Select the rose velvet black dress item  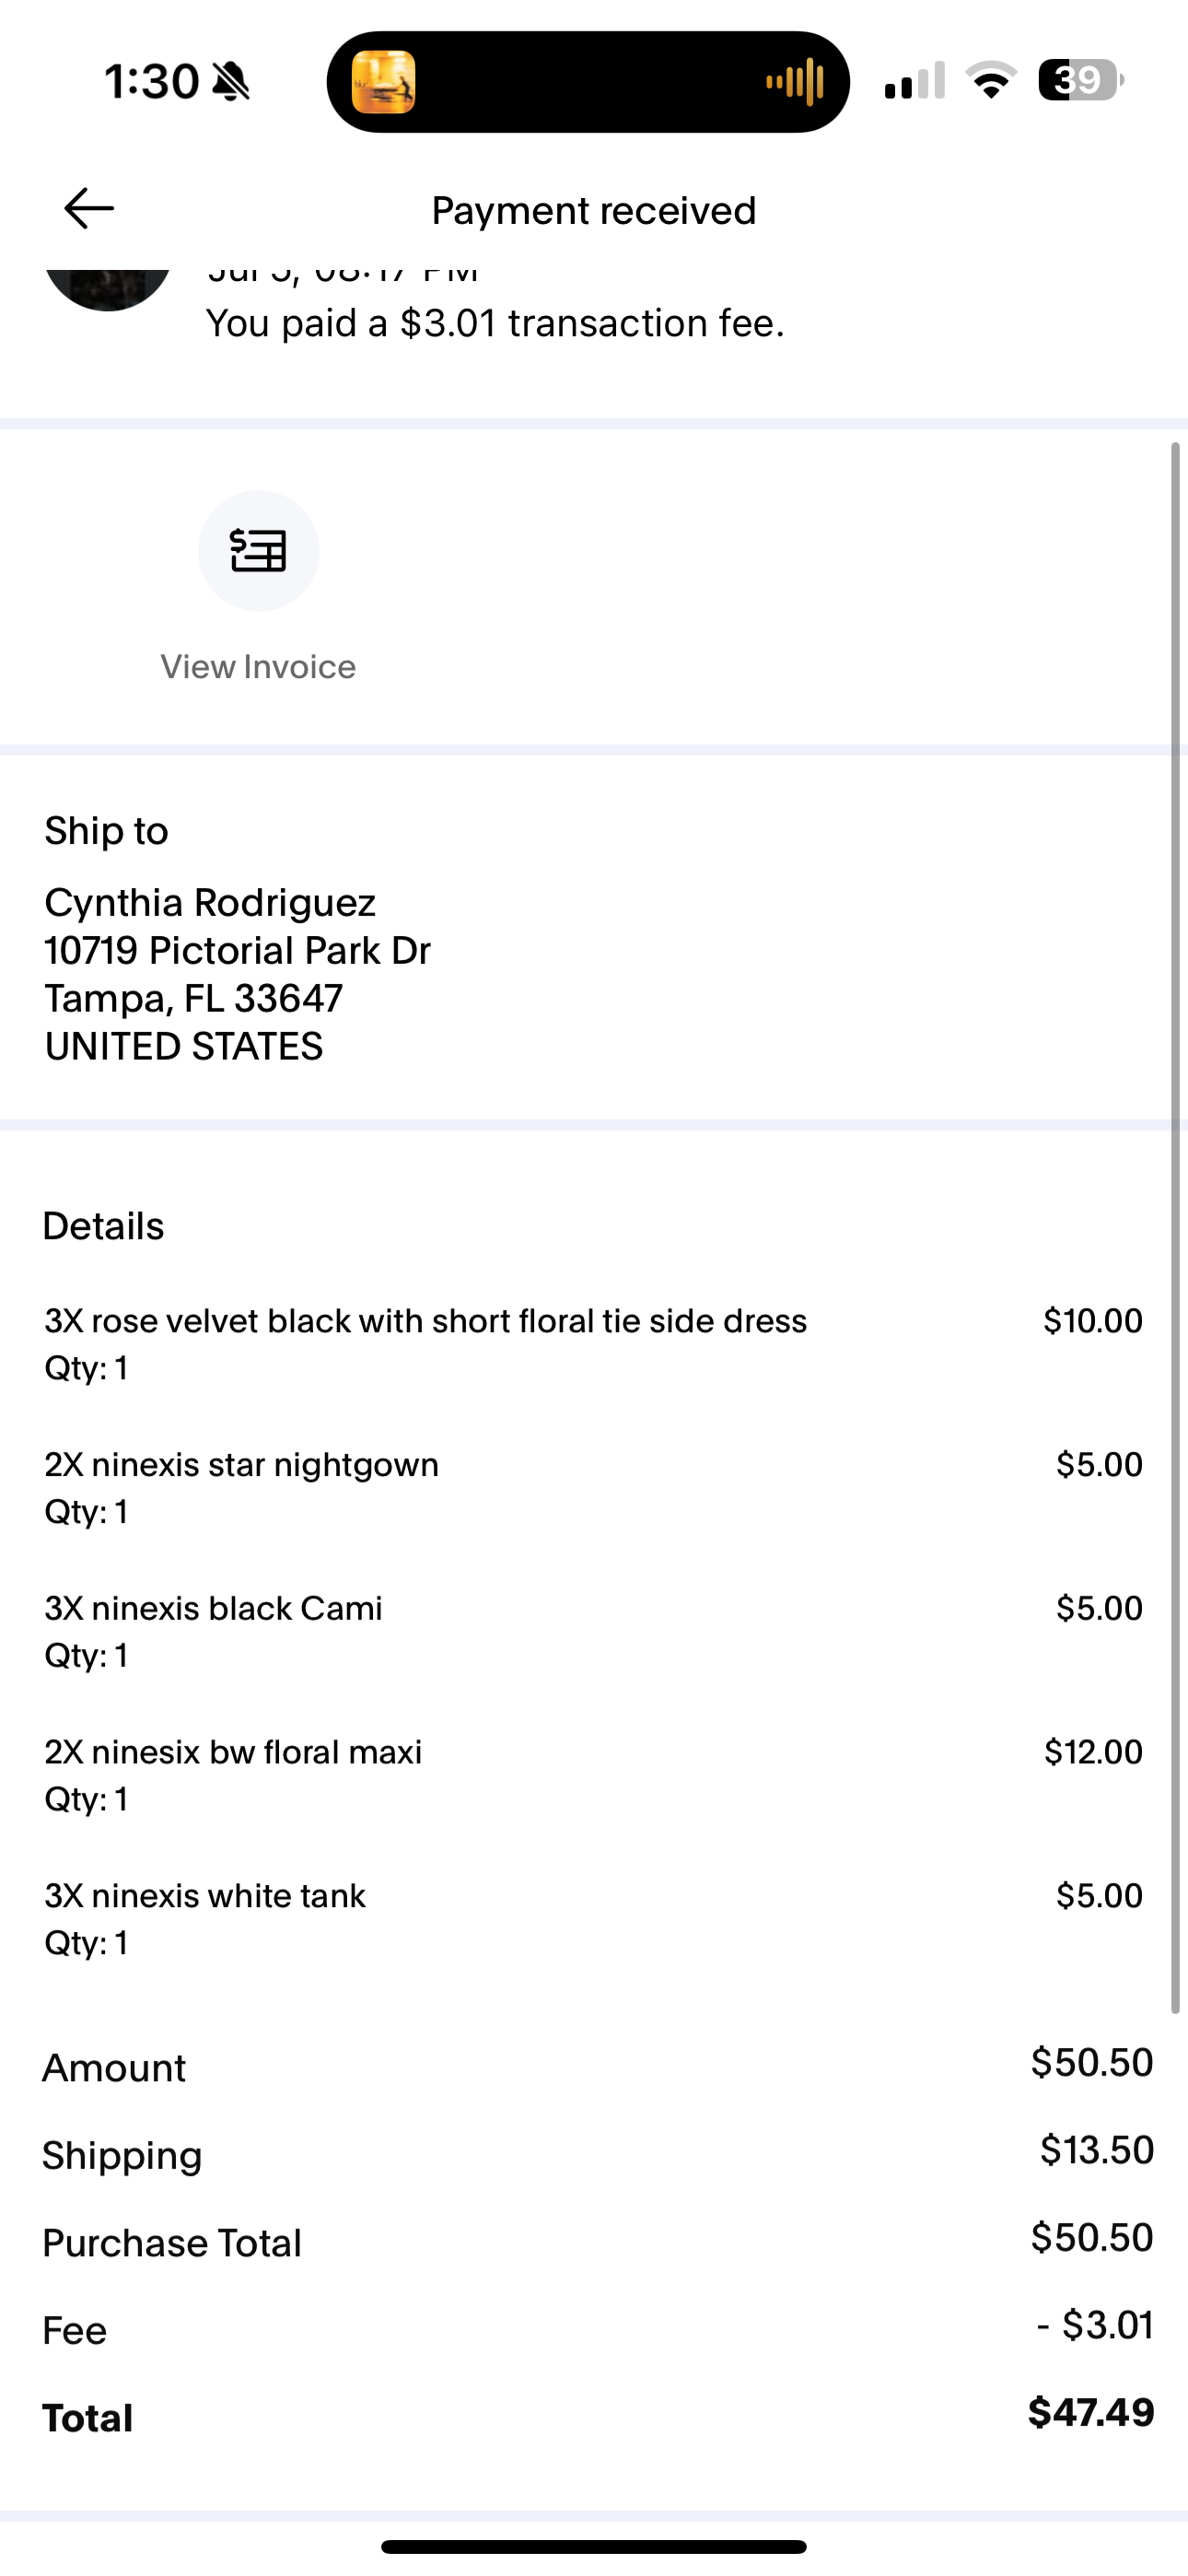click(x=593, y=1344)
